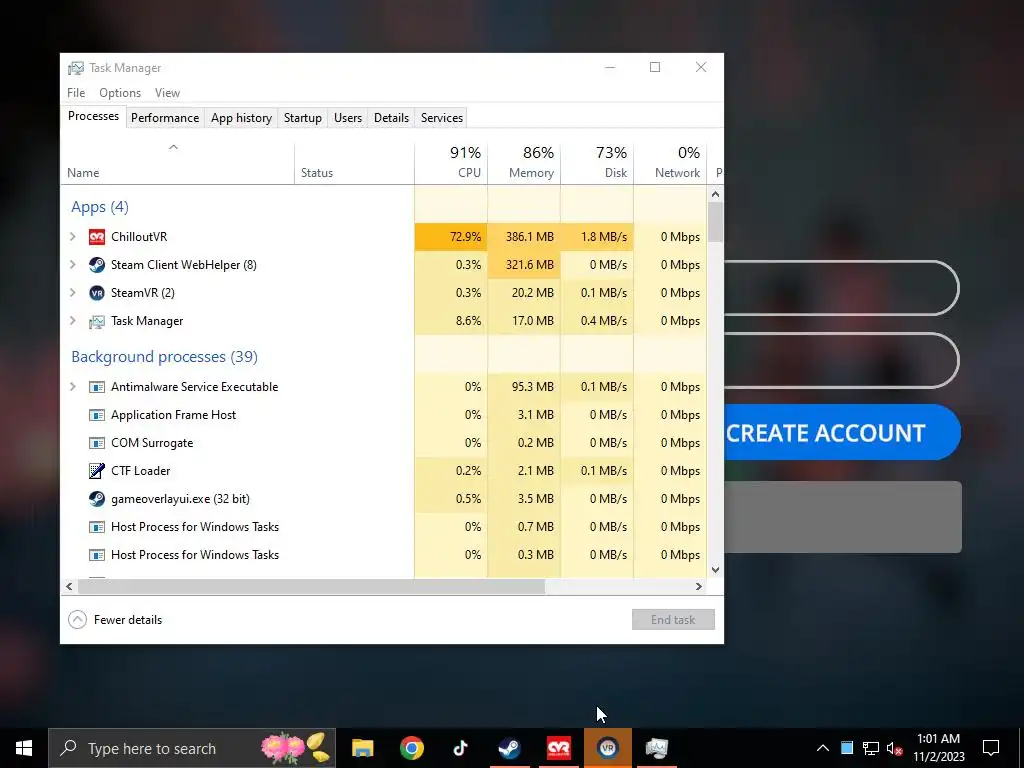Click the scroll left arrow
Viewport: 1024px width, 768px height.
coord(69,586)
